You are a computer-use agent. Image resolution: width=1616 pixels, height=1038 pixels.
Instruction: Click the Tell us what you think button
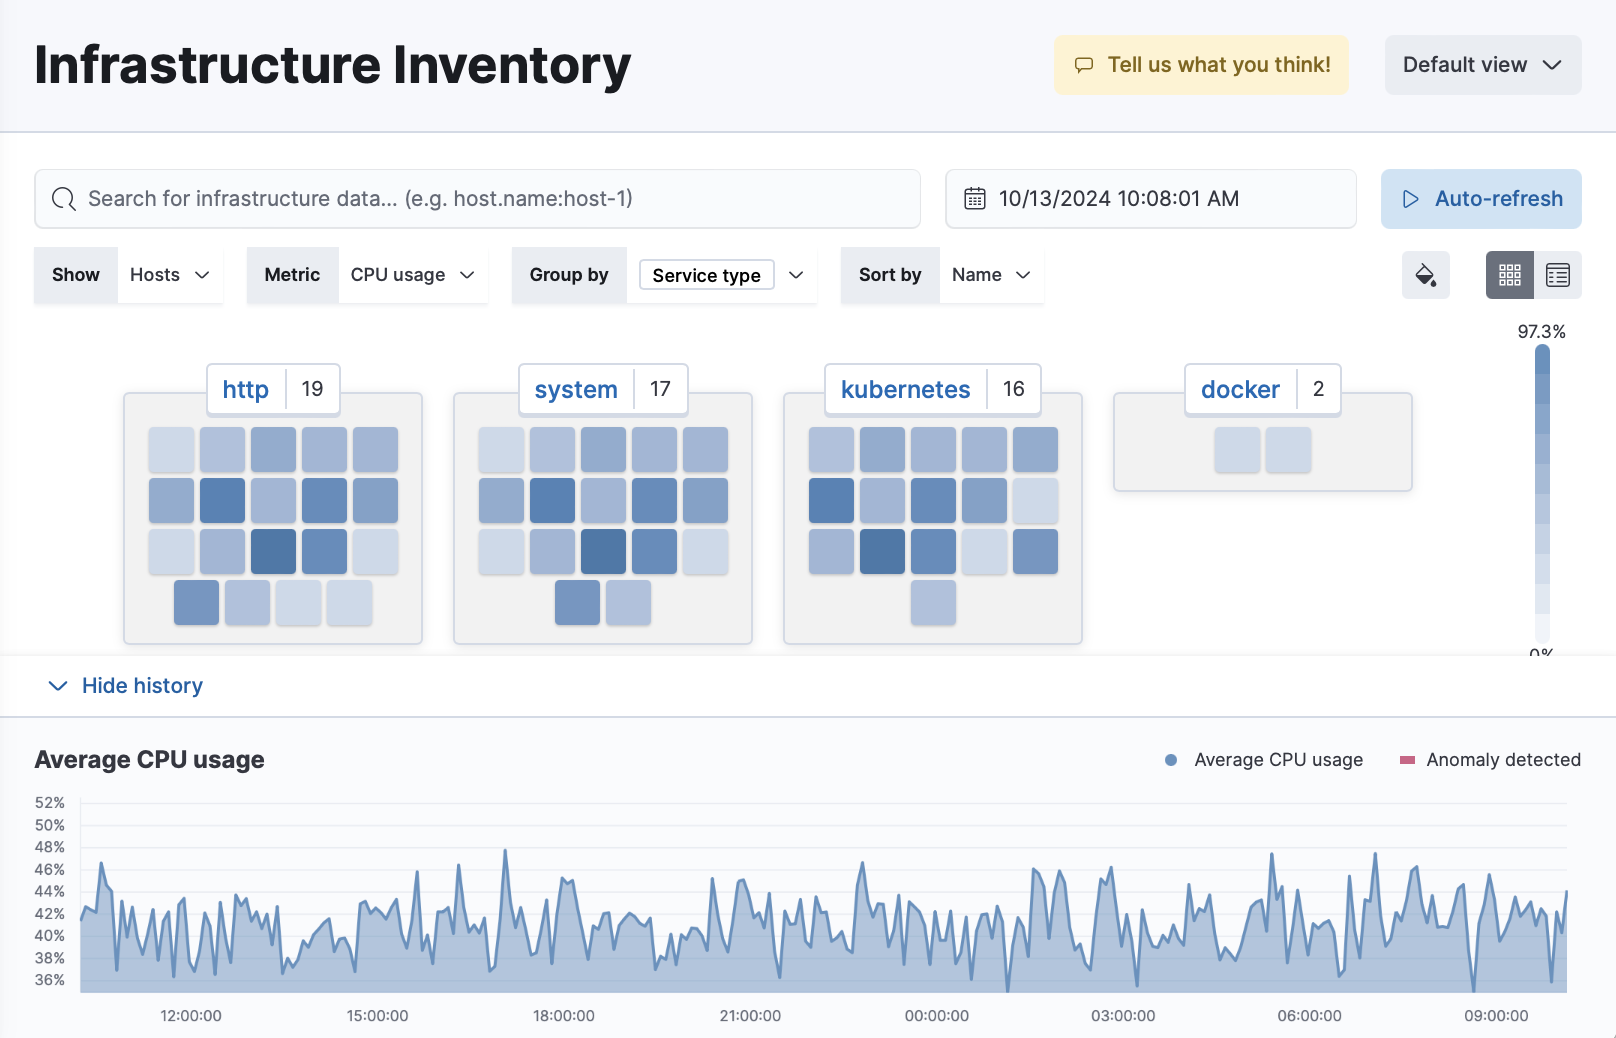[1200, 64]
